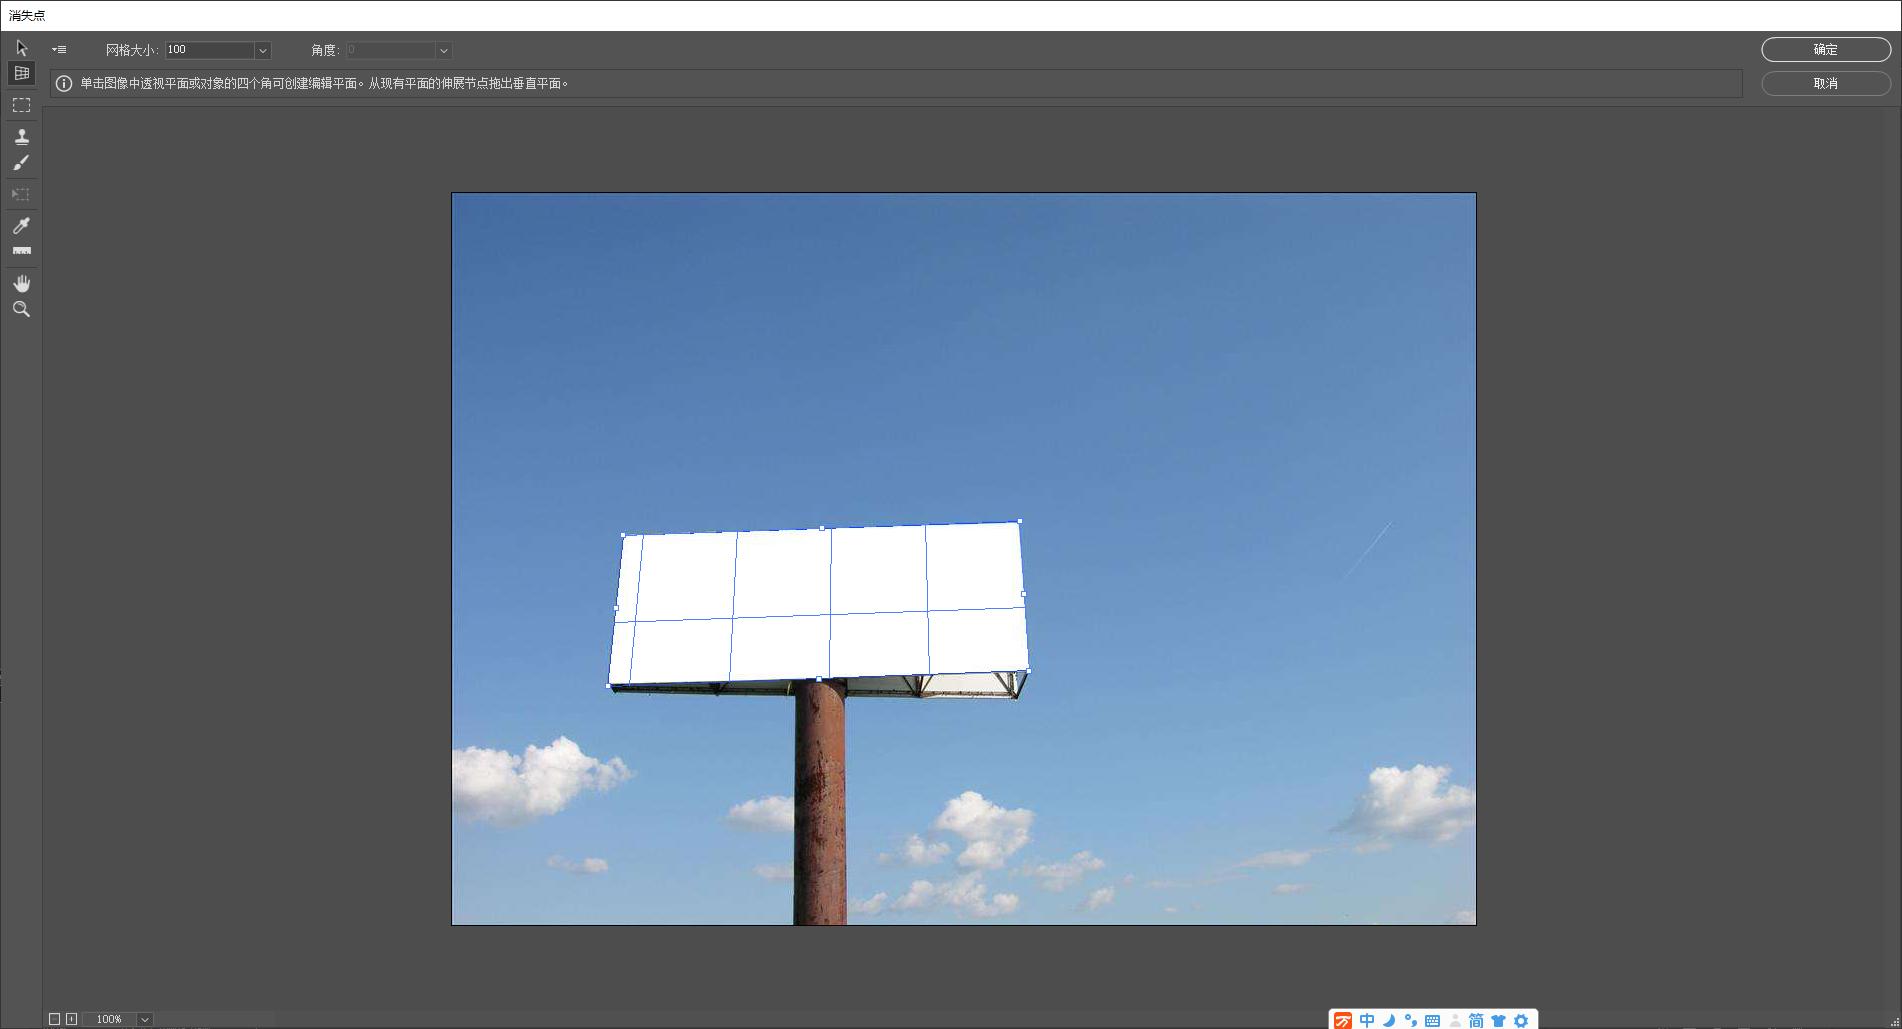Select the Edit Plane tool
This screenshot has height=1029, width=1902.
(20, 47)
